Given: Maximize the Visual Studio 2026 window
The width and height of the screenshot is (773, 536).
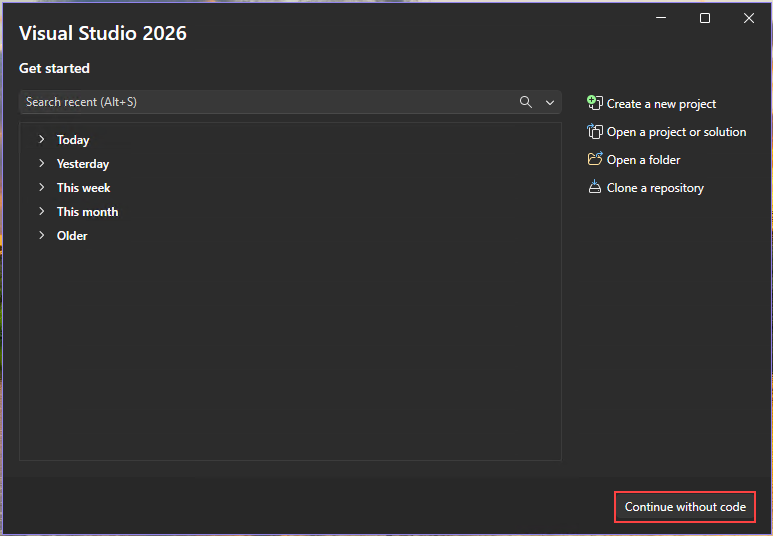Looking at the screenshot, I should click(705, 18).
